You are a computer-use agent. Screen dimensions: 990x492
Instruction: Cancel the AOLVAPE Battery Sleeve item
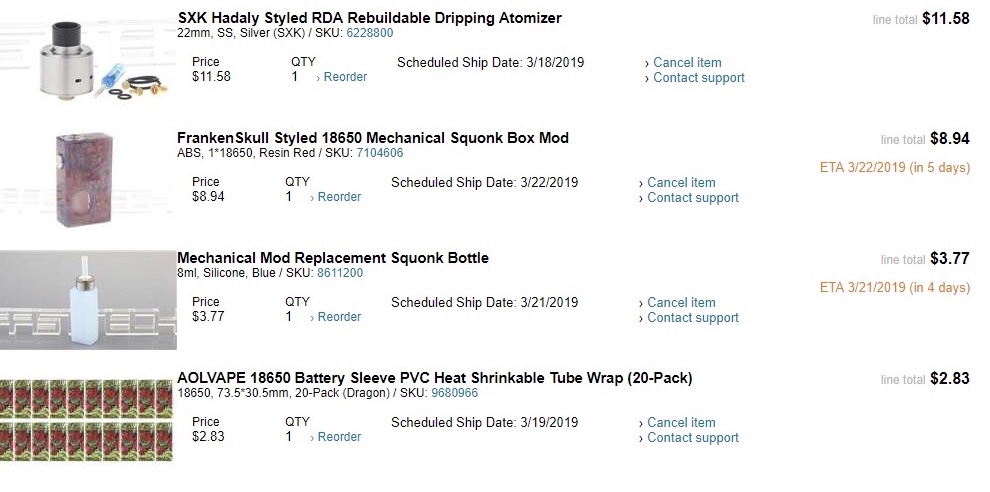click(681, 423)
